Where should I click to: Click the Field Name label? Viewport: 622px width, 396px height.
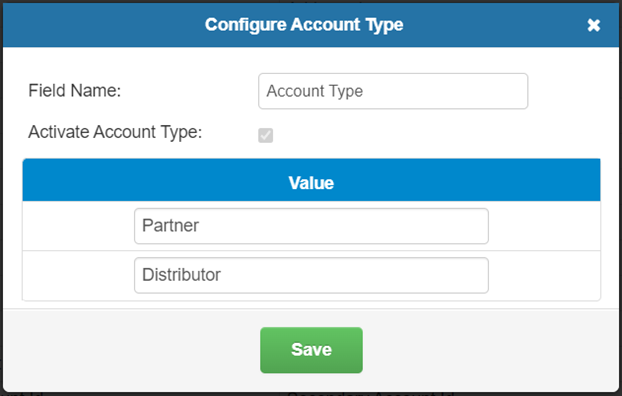pos(75,90)
